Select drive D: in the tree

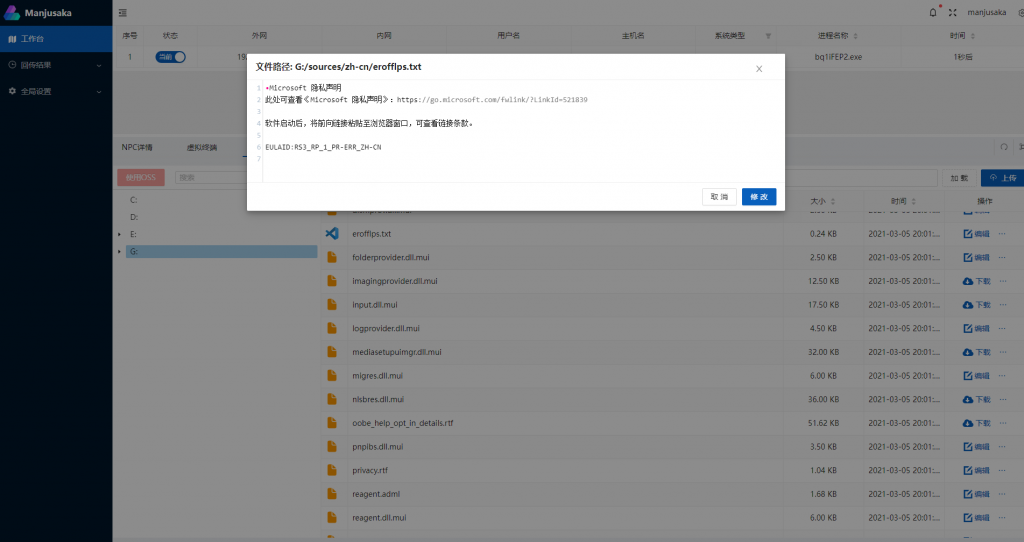[x=134, y=217]
